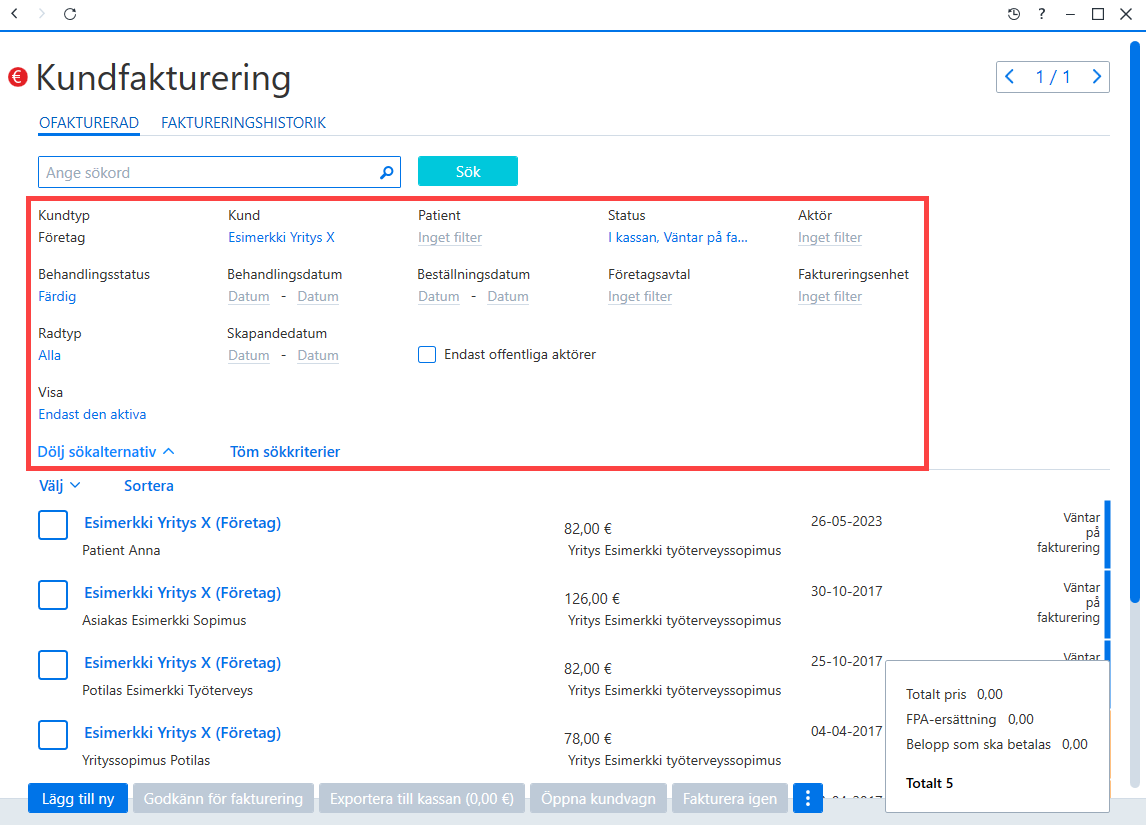Go to next page arrow in pager
The image size is (1146, 825).
point(1096,77)
